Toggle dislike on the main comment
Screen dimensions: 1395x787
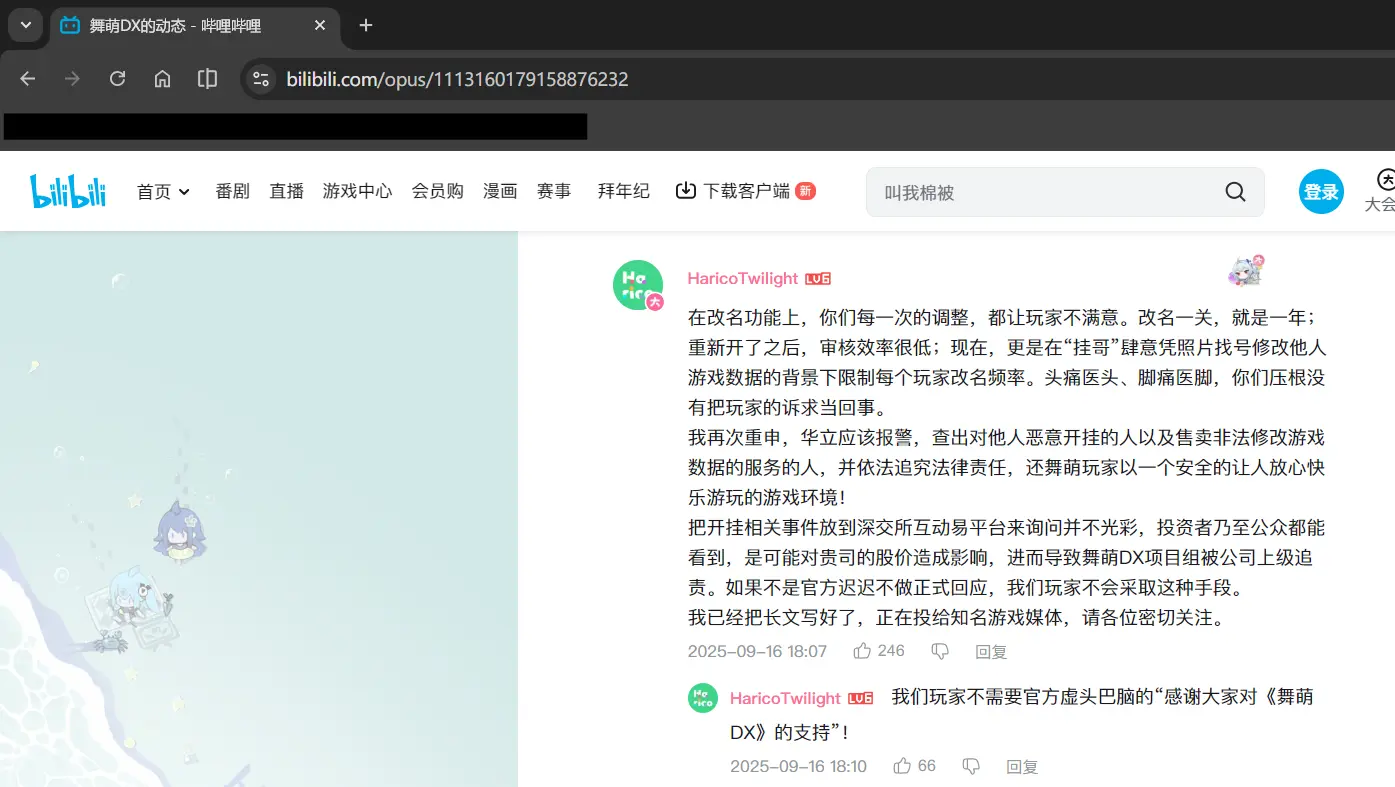click(x=939, y=650)
